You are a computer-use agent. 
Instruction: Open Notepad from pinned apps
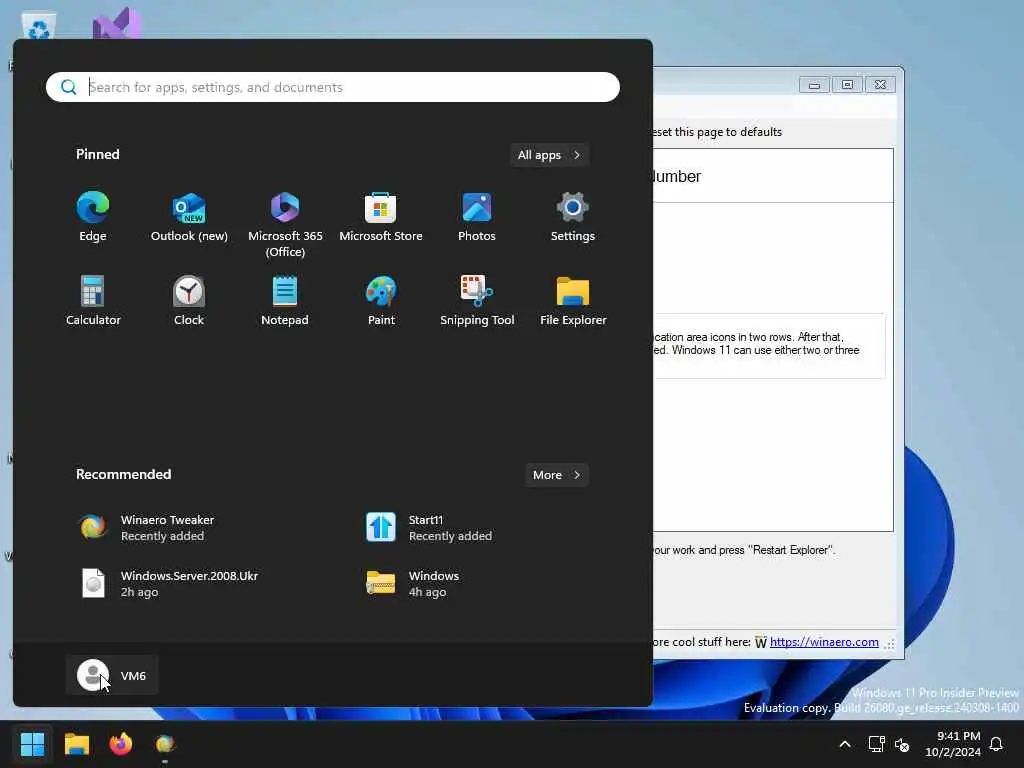coord(285,301)
